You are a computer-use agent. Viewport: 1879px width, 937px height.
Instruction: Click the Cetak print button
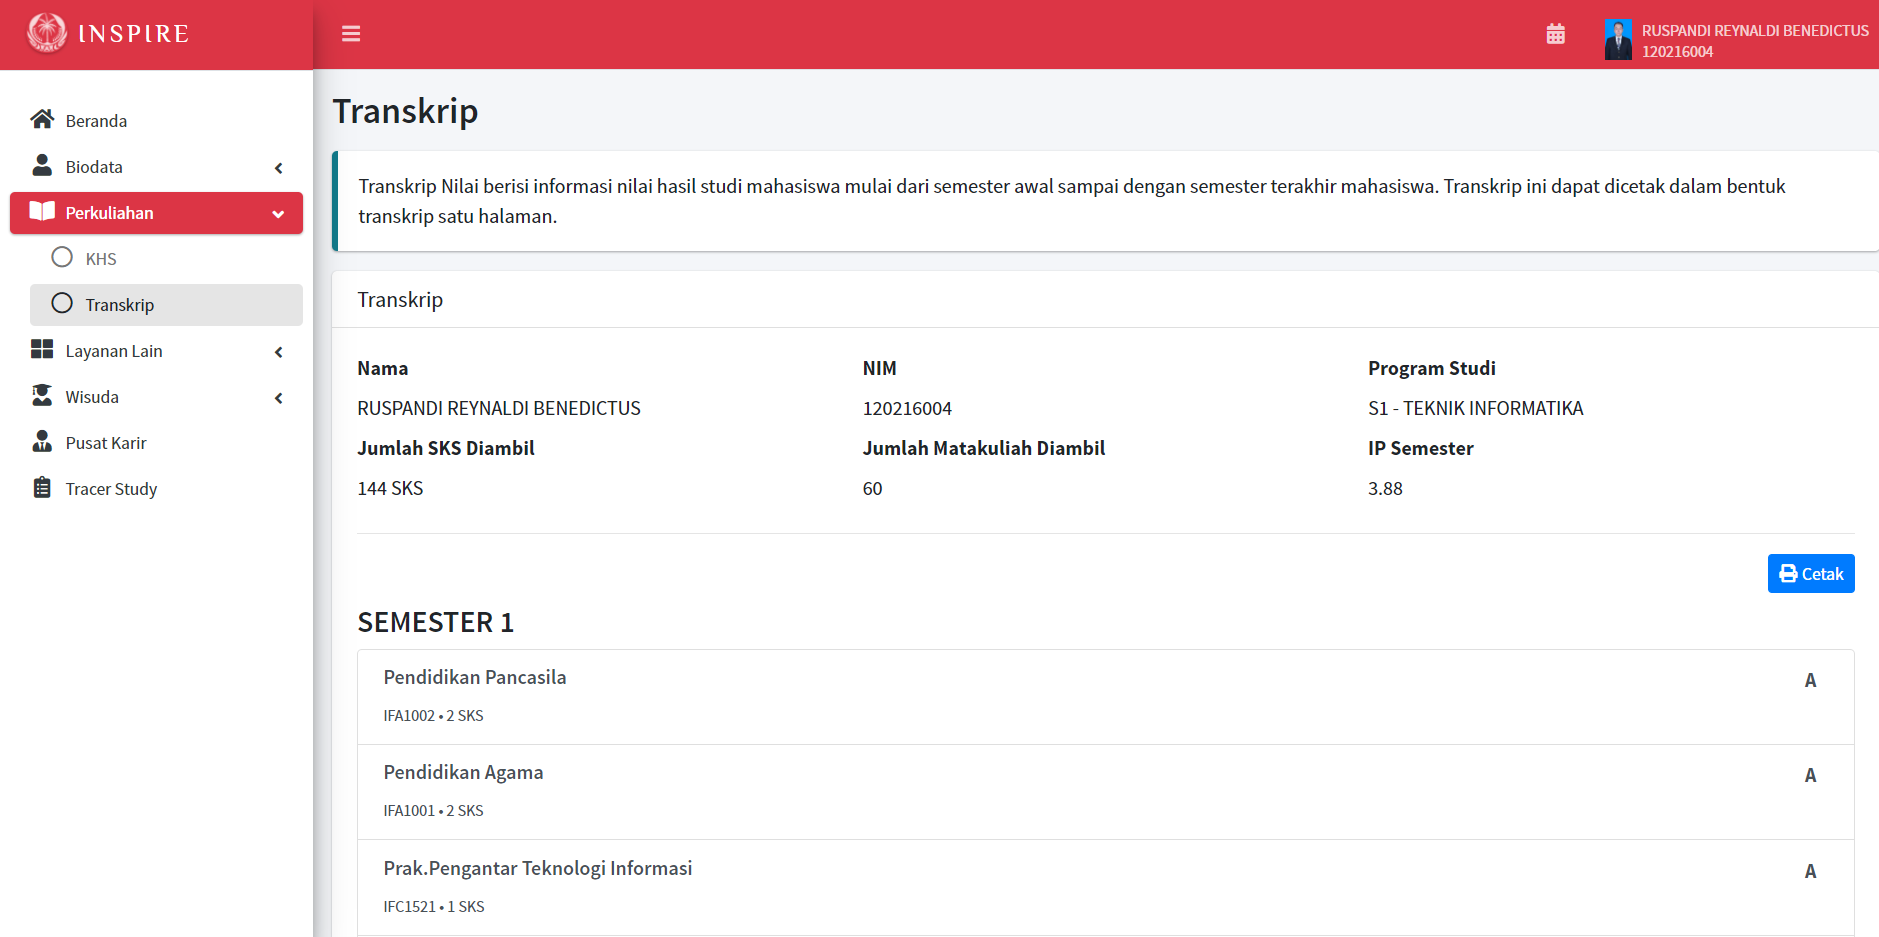[x=1810, y=573]
